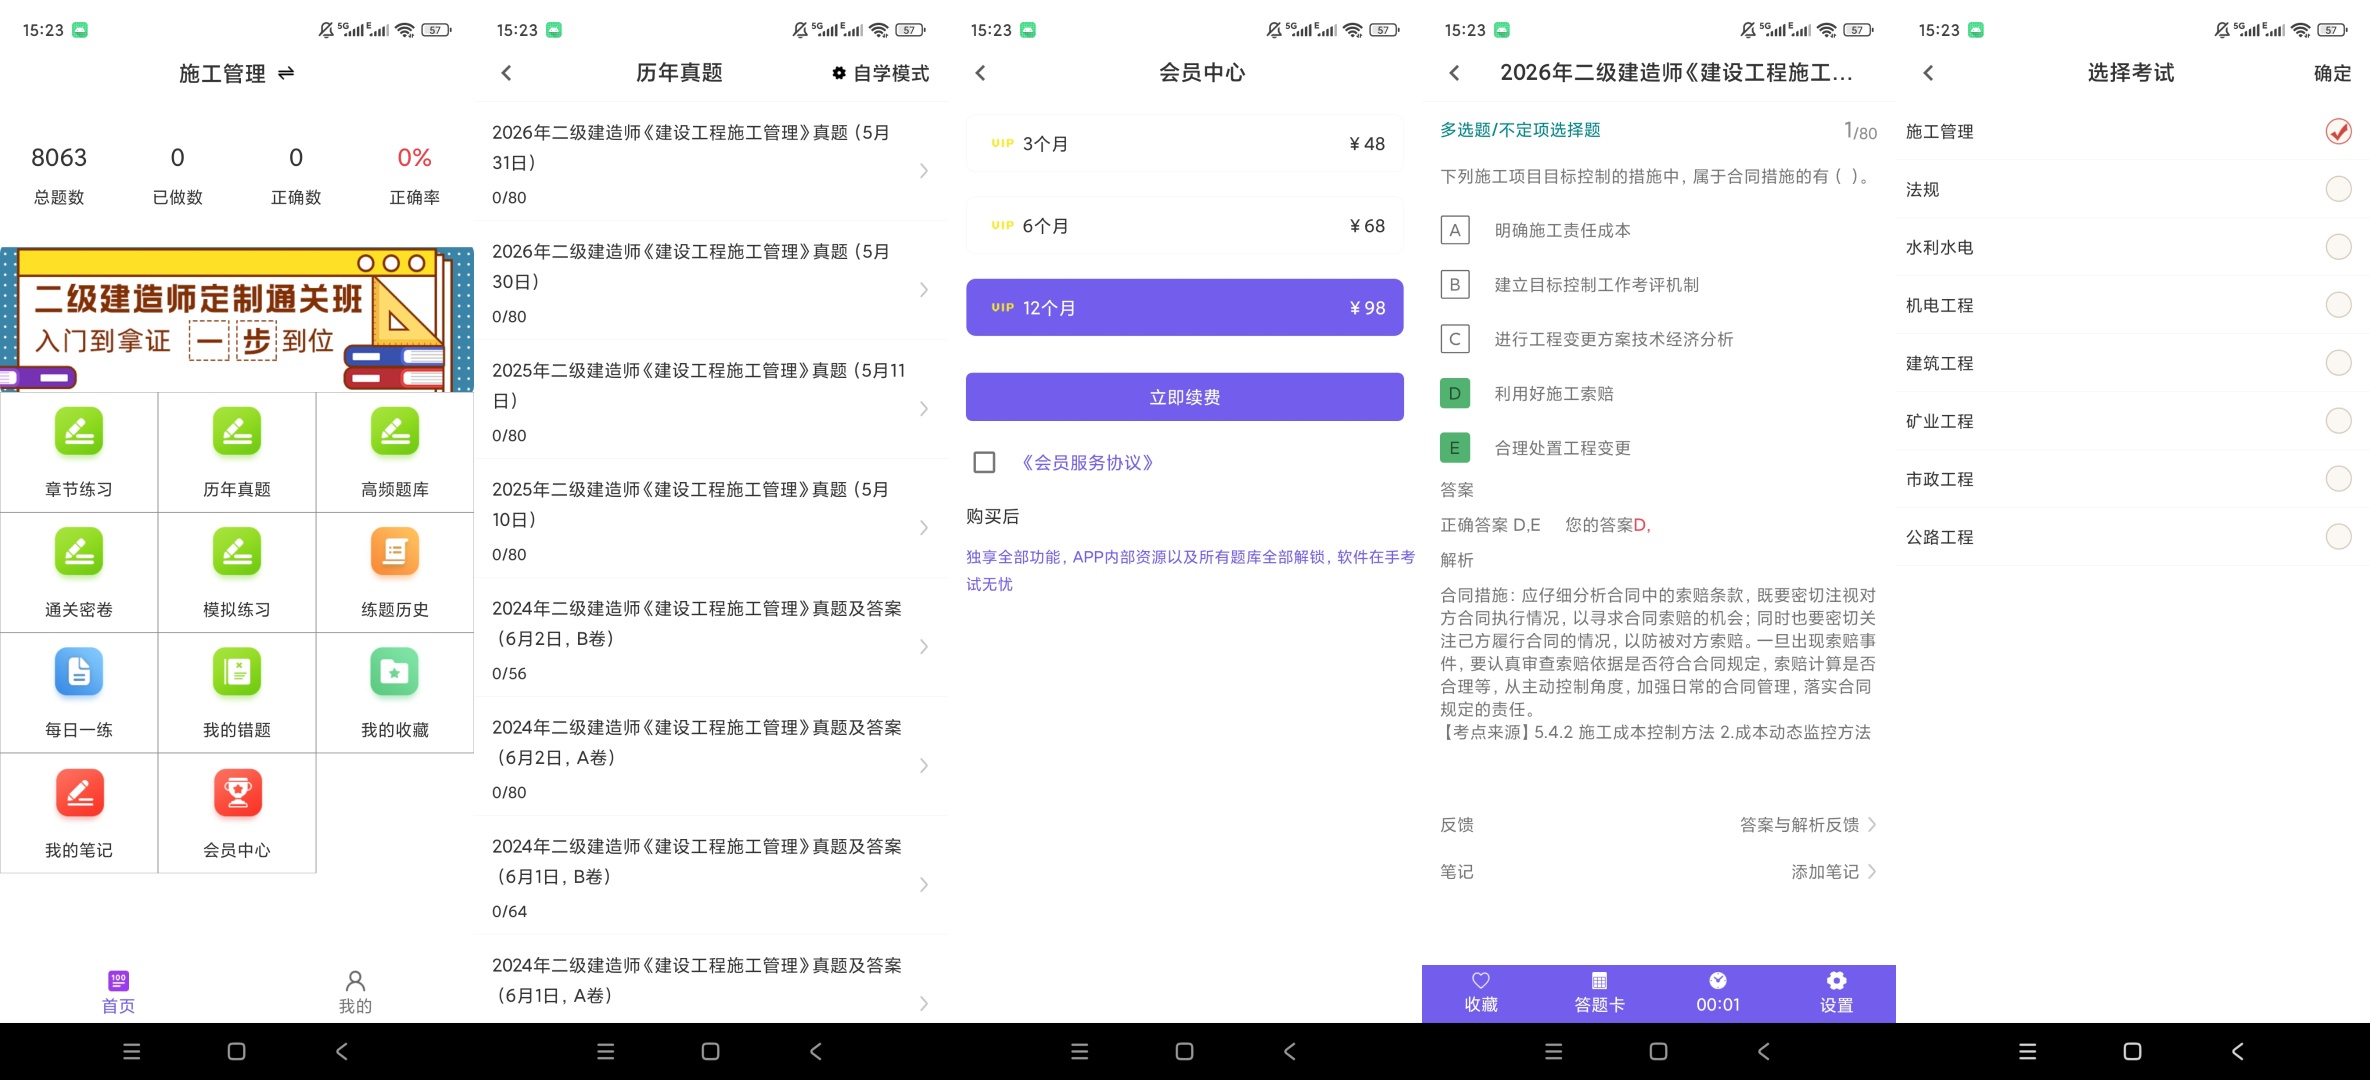
Task: Open 我的错题 wrong answers icon
Action: point(237,672)
